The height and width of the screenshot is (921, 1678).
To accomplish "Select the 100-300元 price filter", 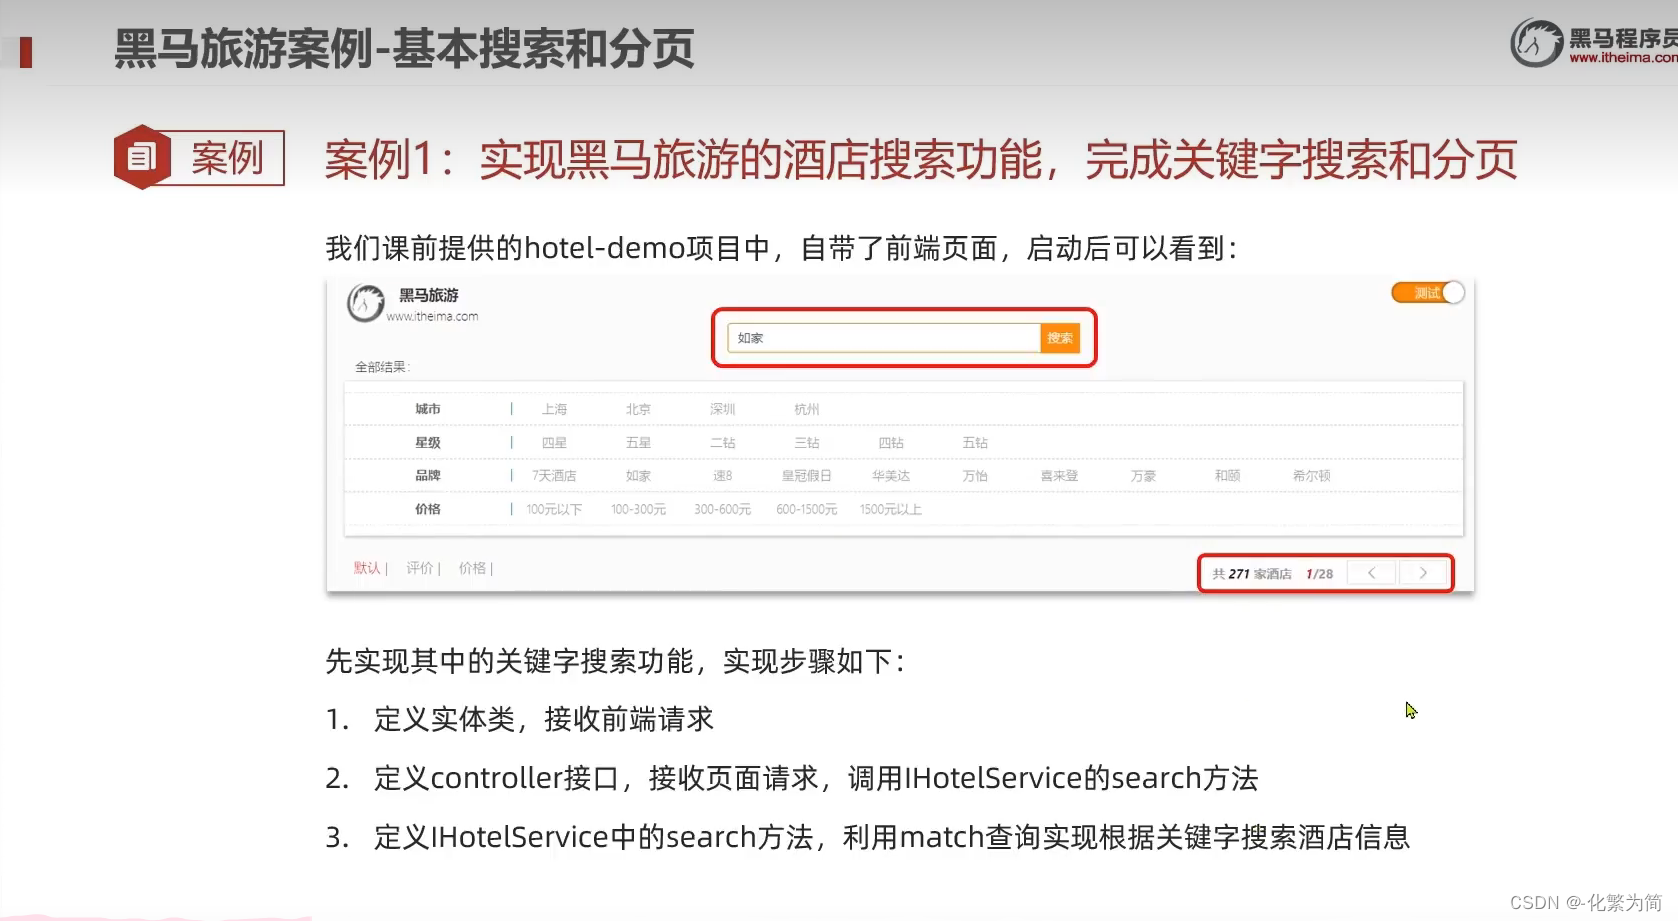I will 638,509.
